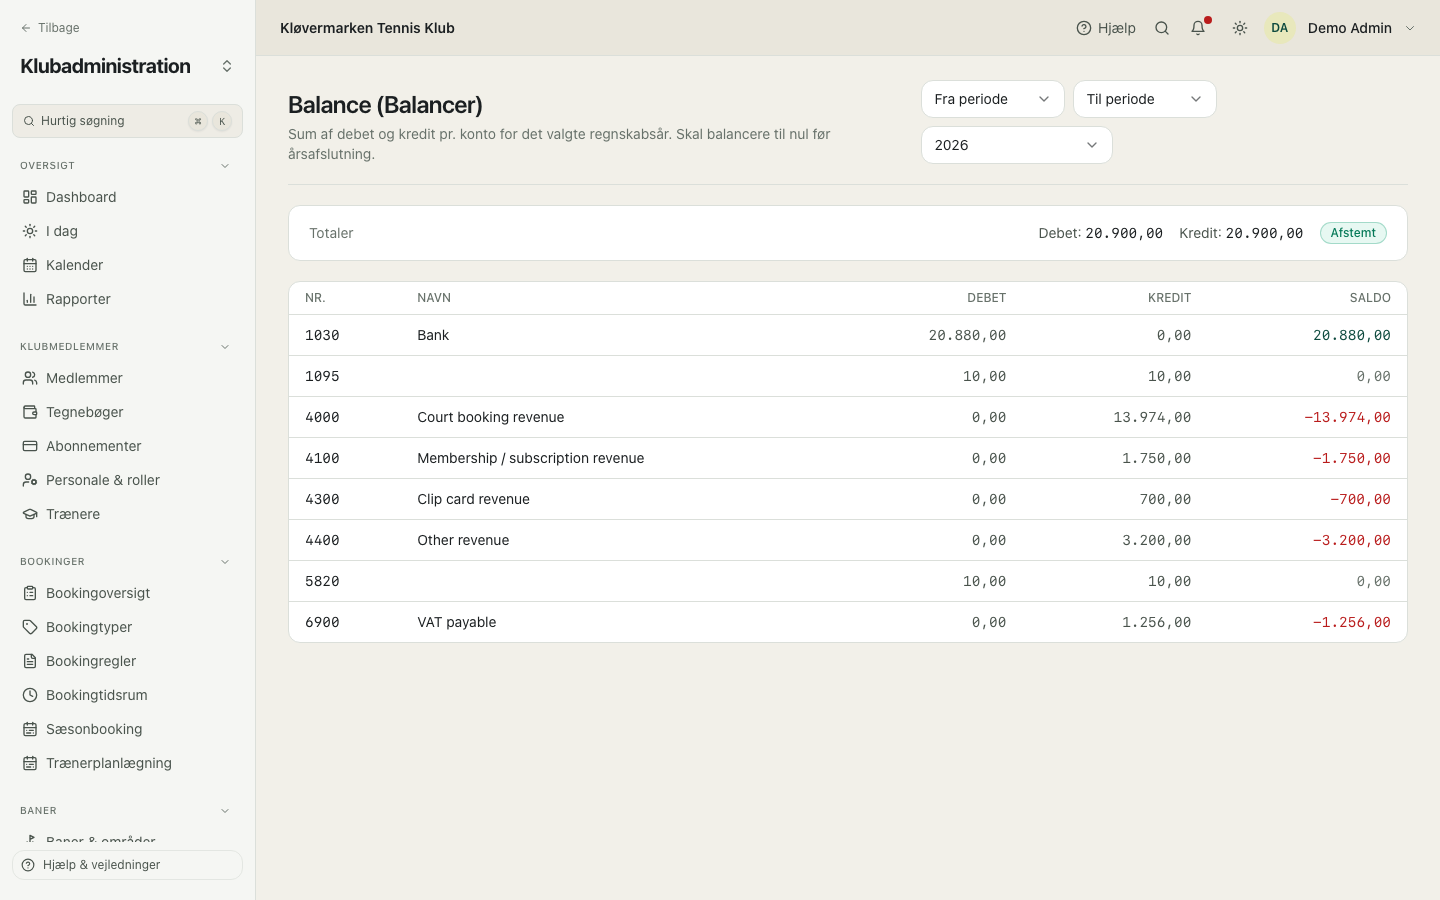Click the Tilbage back link

(50, 28)
